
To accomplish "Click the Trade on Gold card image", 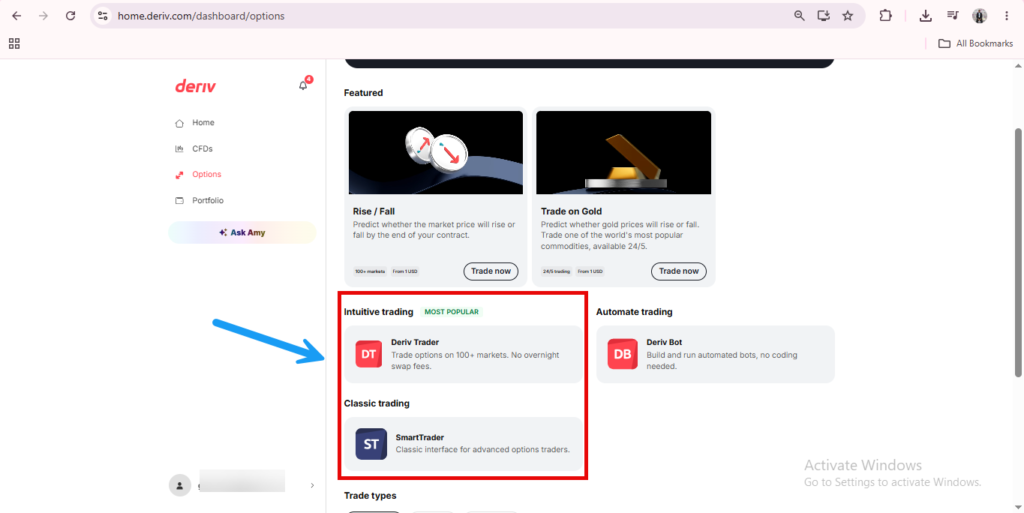I will [x=624, y=152].
